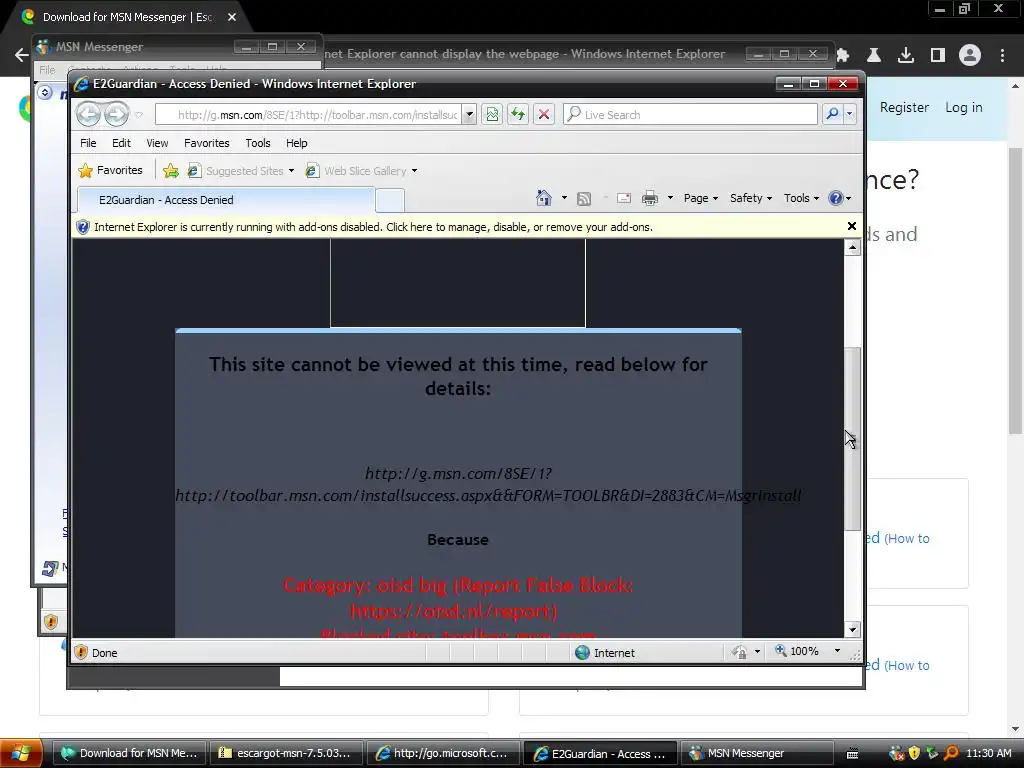This screenshot has height=768, width=1024.
Task: Click the Windows Start button
Action: pos(21,753)
